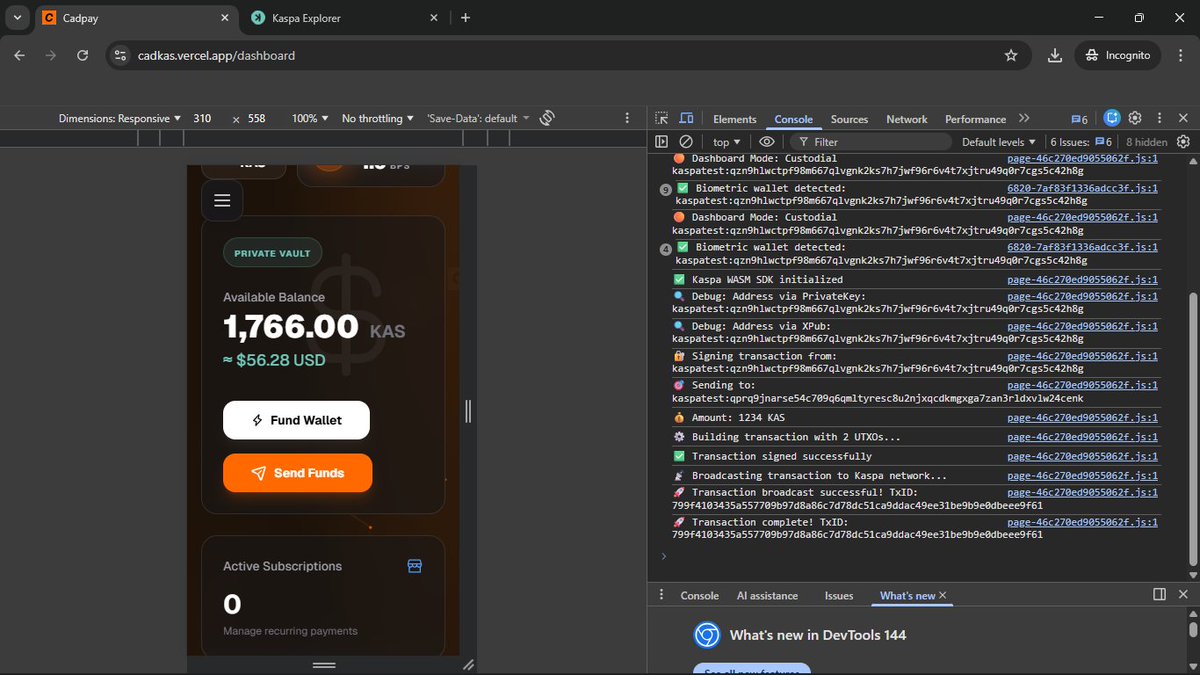The image size is (1200, 675).
Task: Toggle drawer dock orientation icon
Action: point(1159,595)
